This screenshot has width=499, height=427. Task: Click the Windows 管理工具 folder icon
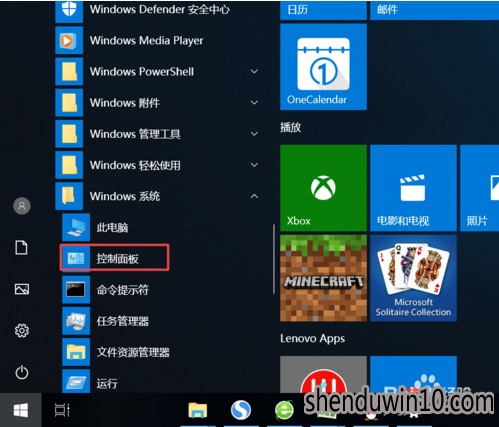pyautogui.click(x=69, y=134)
